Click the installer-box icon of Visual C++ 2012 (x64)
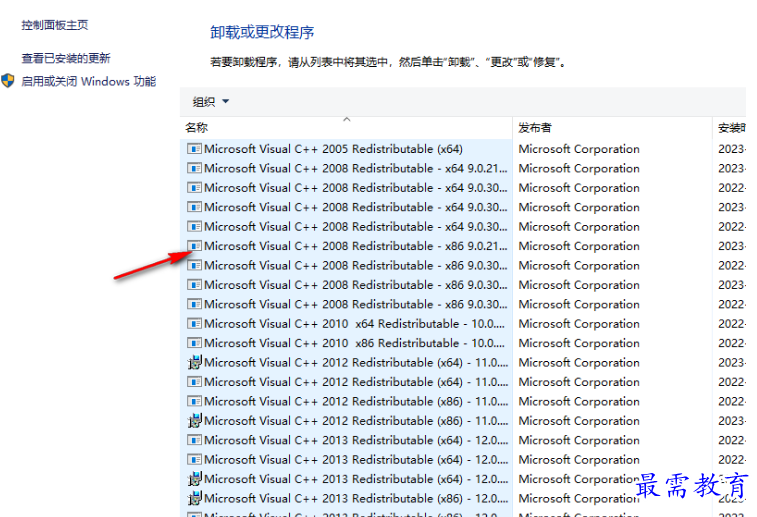Image resolution: width=757 pixels, height=517 pixels. click(194, 362)
